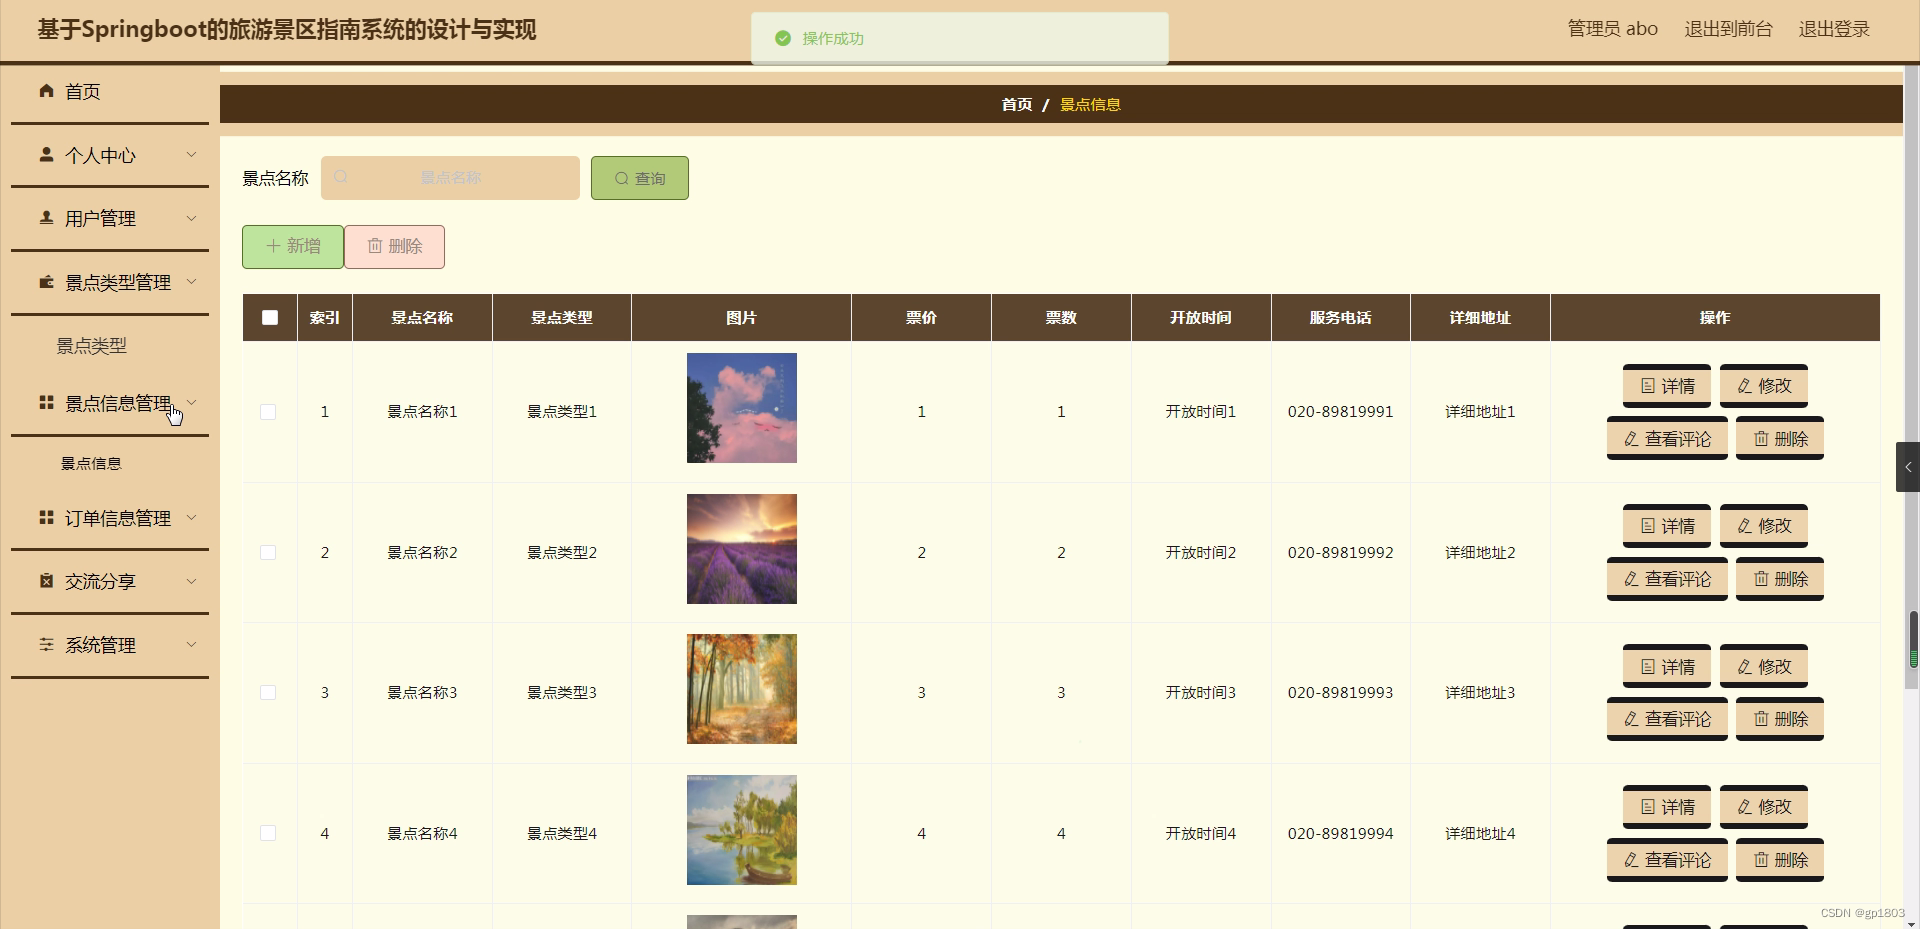Click the lavender field image thumbnail for 景点名称2
Viewport: 1920px width, 929px height.
[741, 548]
